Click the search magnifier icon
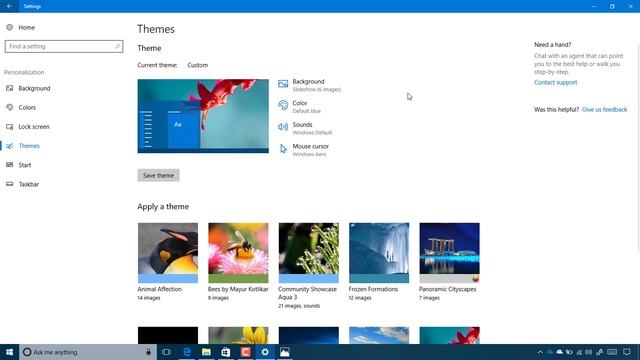 click(117, 46)
